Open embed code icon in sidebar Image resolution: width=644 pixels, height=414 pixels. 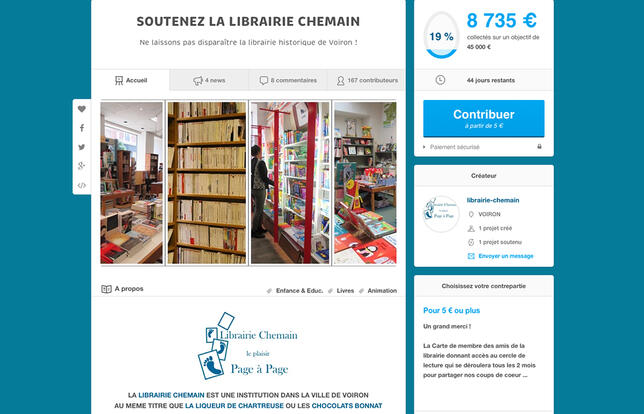click(82, 185)
